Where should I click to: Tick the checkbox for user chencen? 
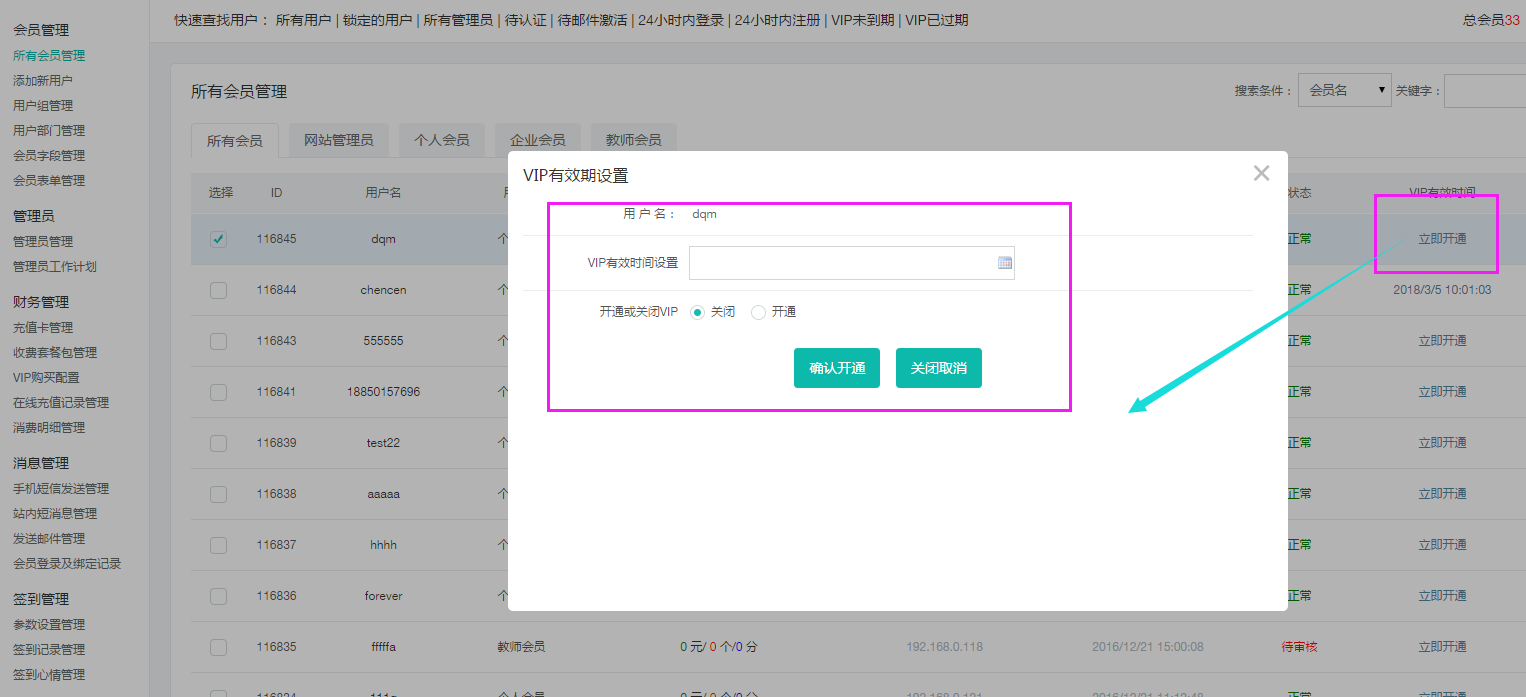pyautogui.click(x=218, y=290)
